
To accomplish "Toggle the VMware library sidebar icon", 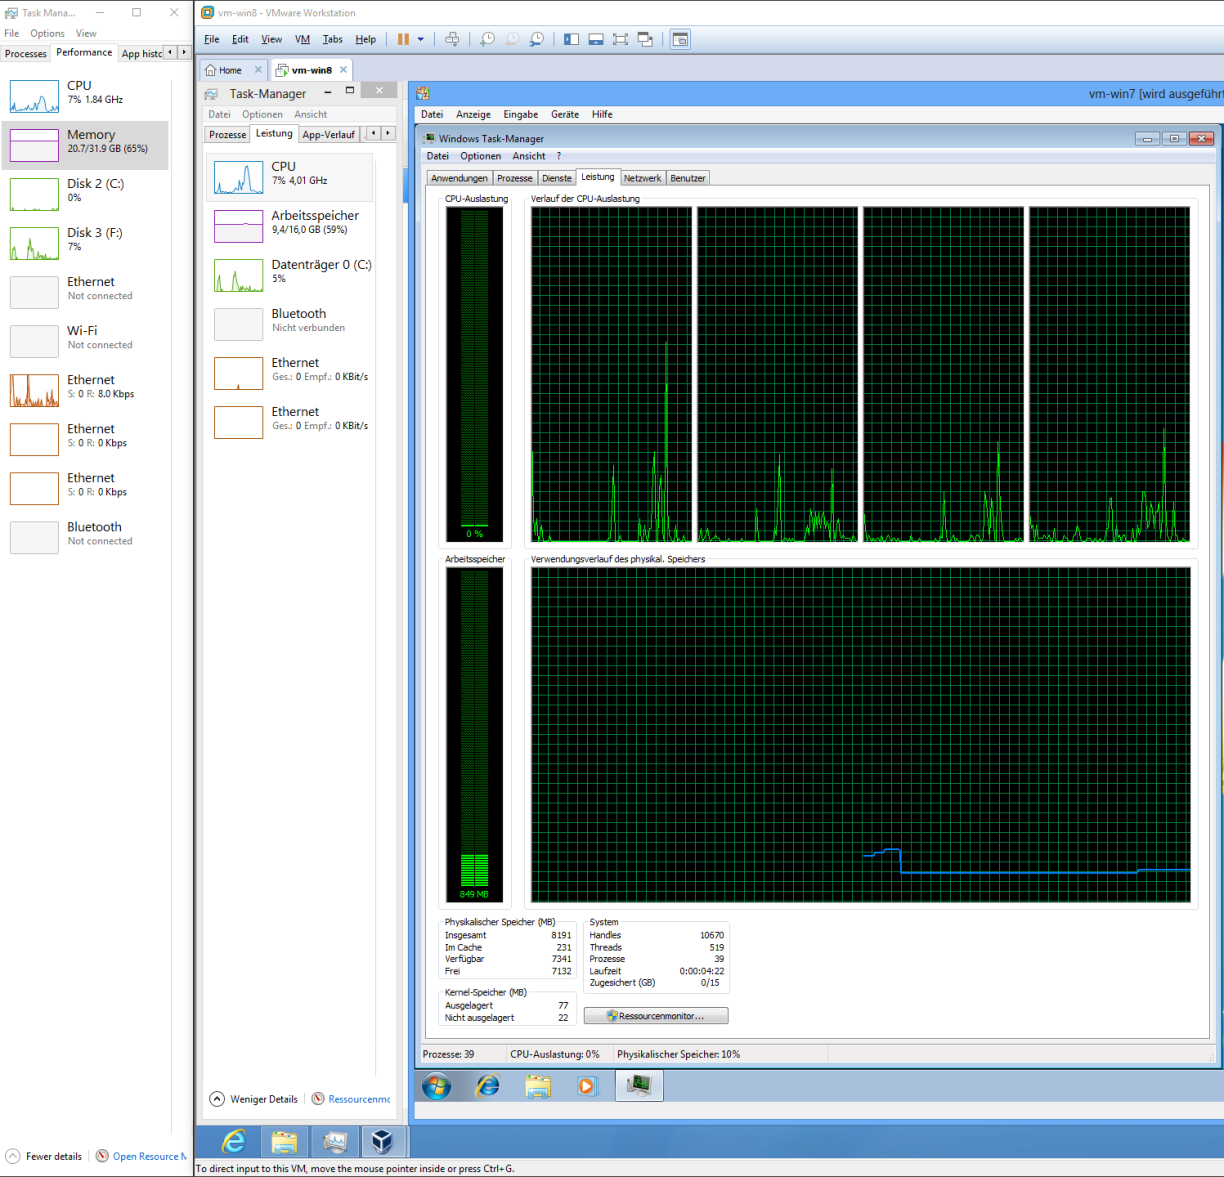I will click(571, 39).
